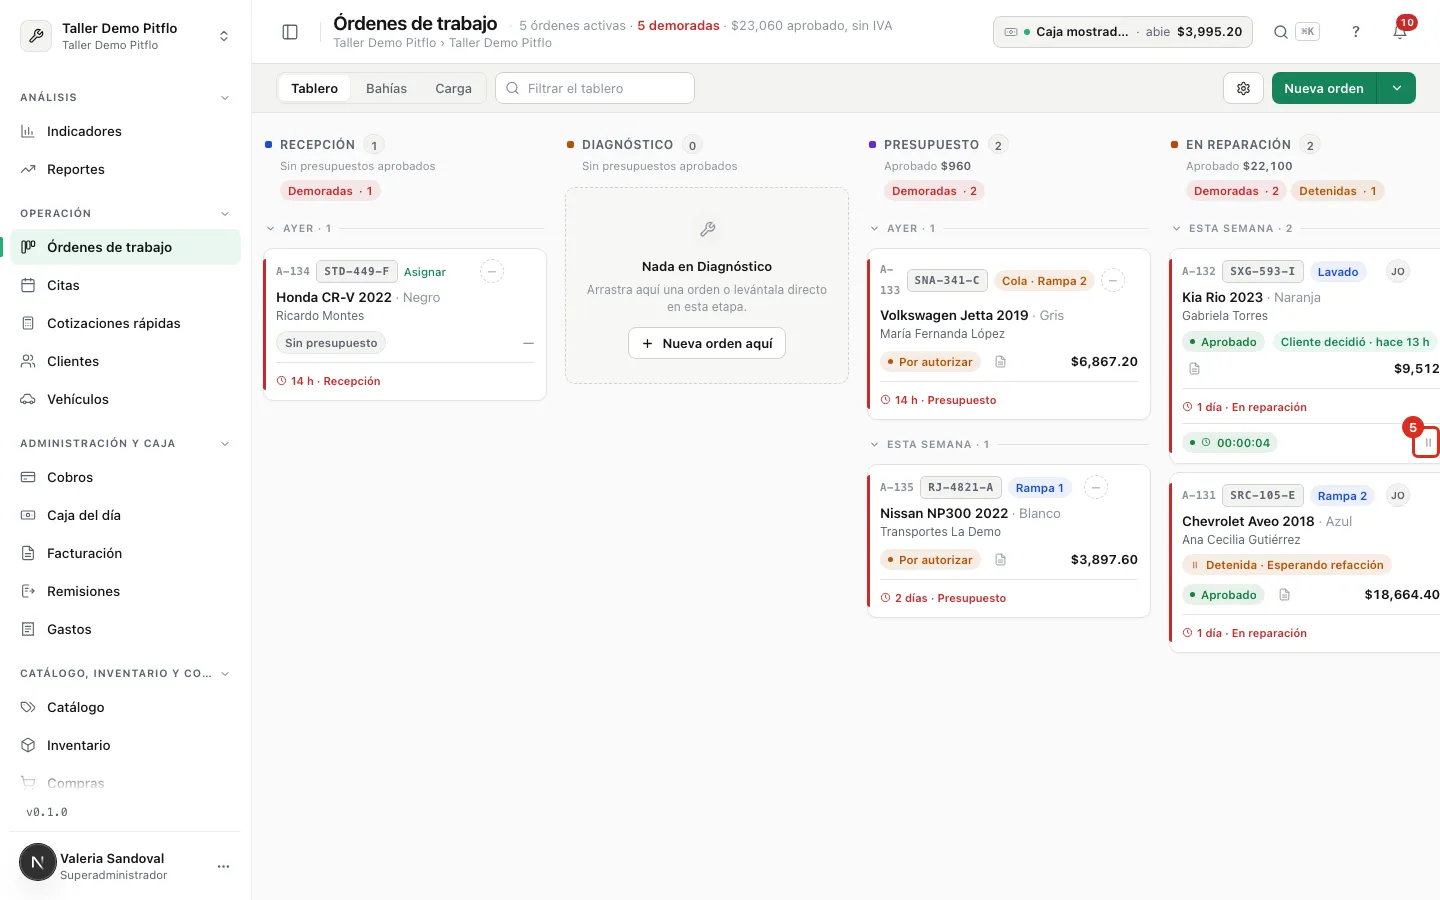This screenshot has height=900, width=1440.
Task: Switch to the Bahías tab
Action: [386, 88]
